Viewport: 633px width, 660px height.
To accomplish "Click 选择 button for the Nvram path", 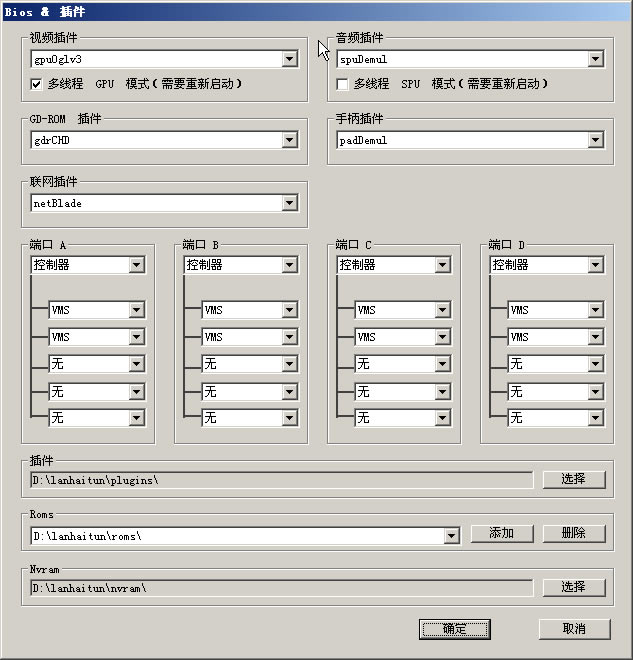I will pos(574,587).
